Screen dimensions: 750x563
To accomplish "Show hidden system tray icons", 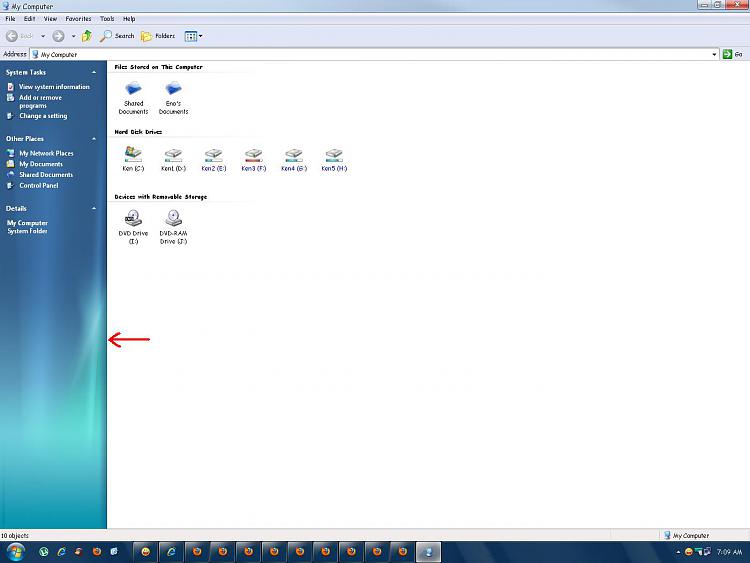I will pos(678,552).
